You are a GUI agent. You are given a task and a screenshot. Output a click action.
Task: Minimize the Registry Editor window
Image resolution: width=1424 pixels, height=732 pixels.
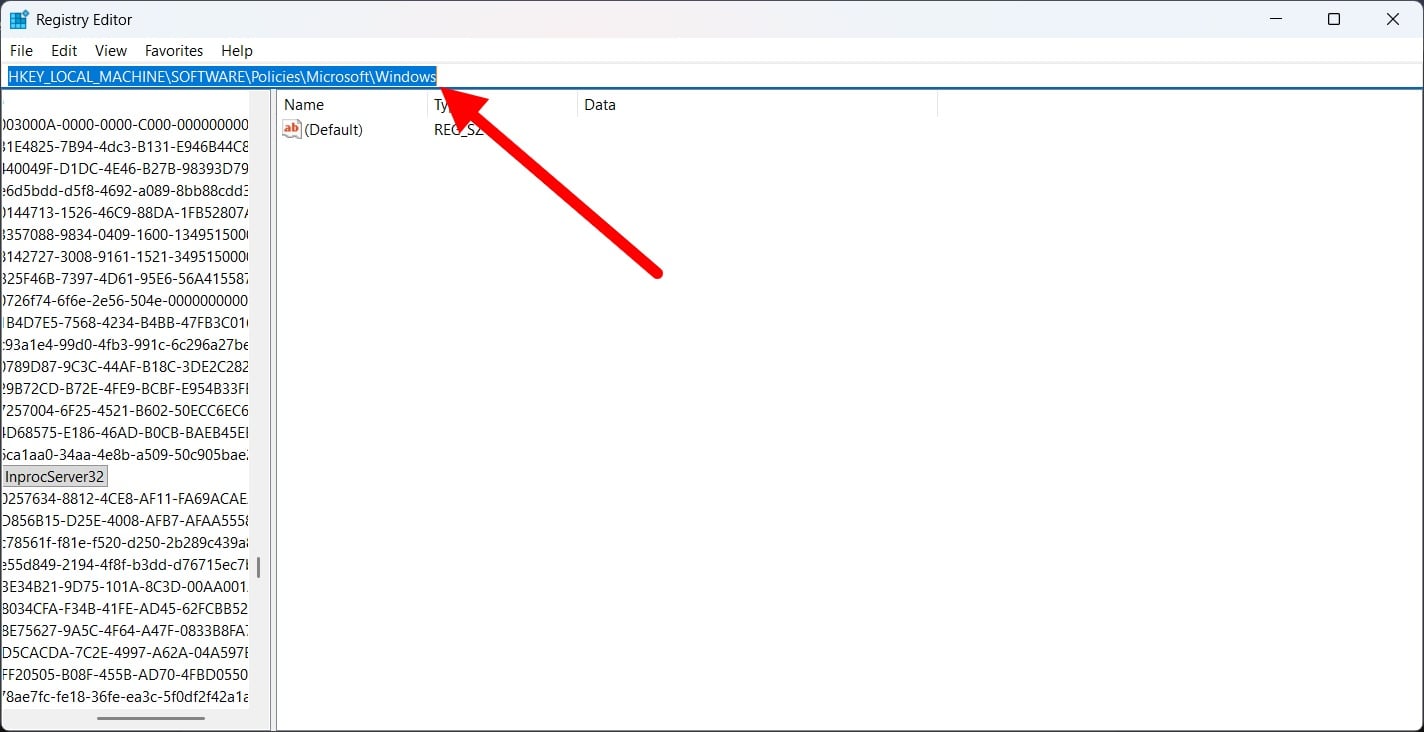tap(1275, 19)
